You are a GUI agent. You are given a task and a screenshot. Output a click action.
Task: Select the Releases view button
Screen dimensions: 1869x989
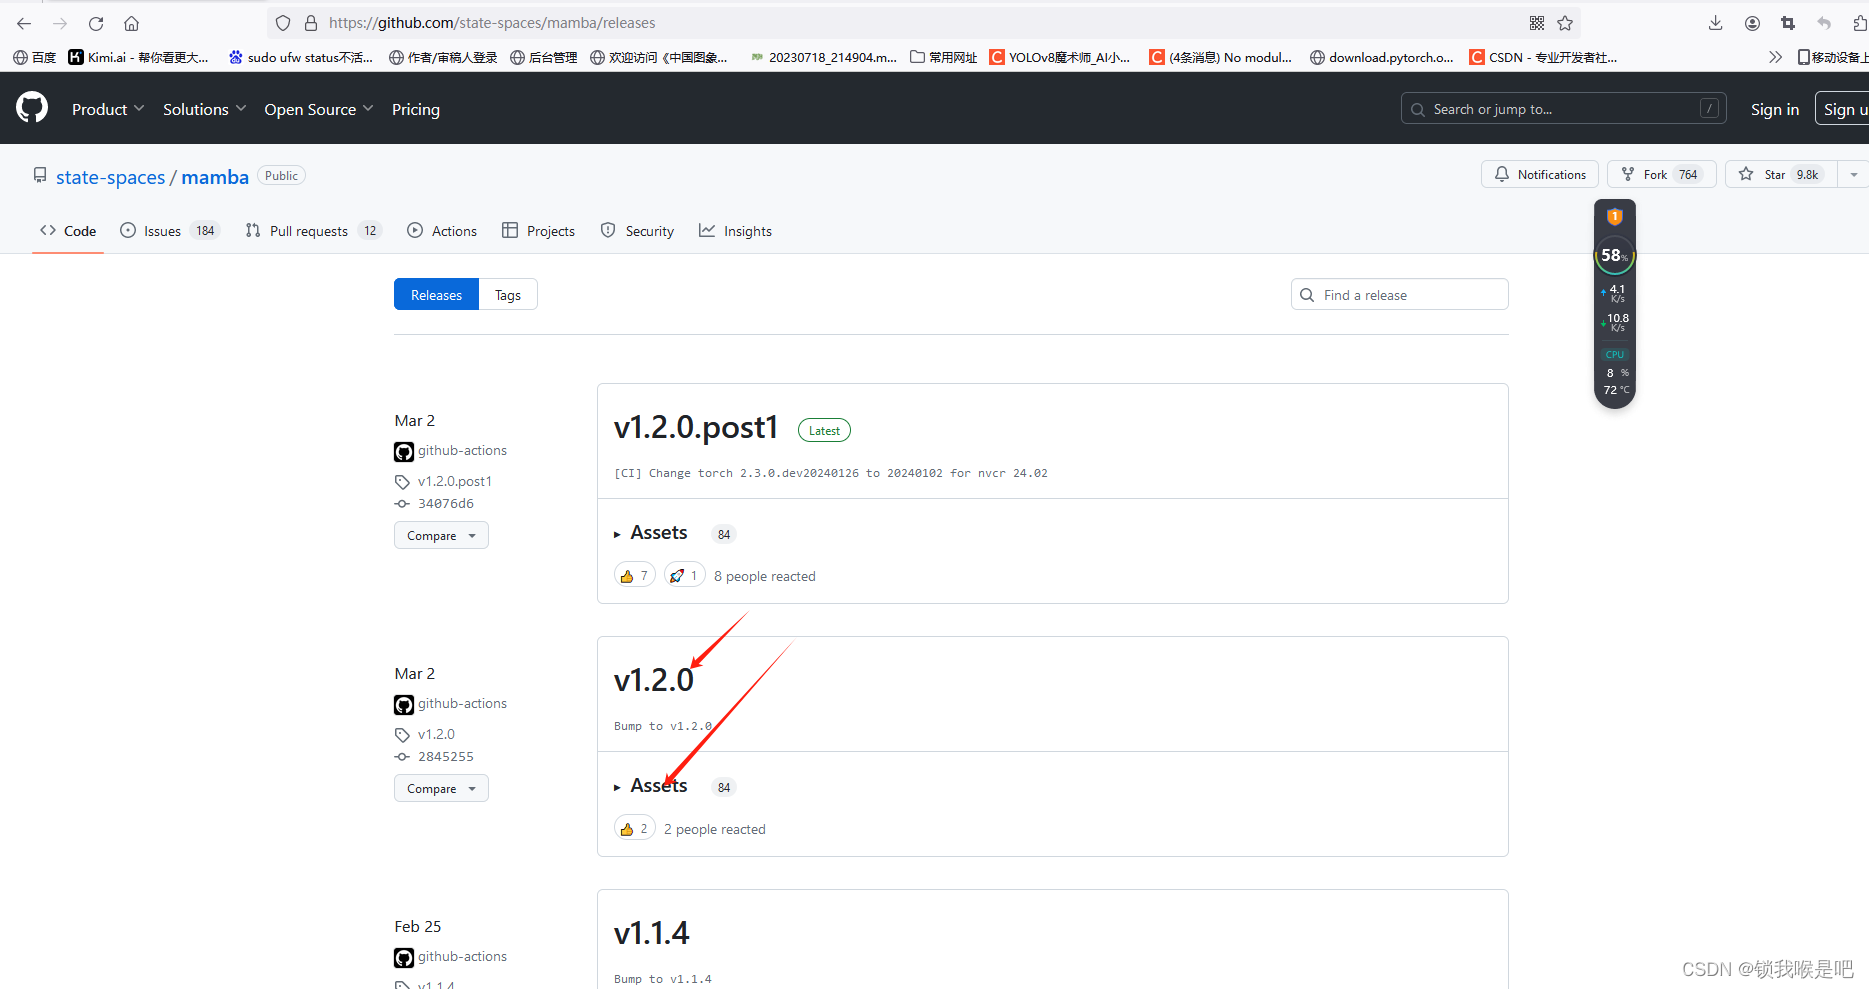(436, 295)
